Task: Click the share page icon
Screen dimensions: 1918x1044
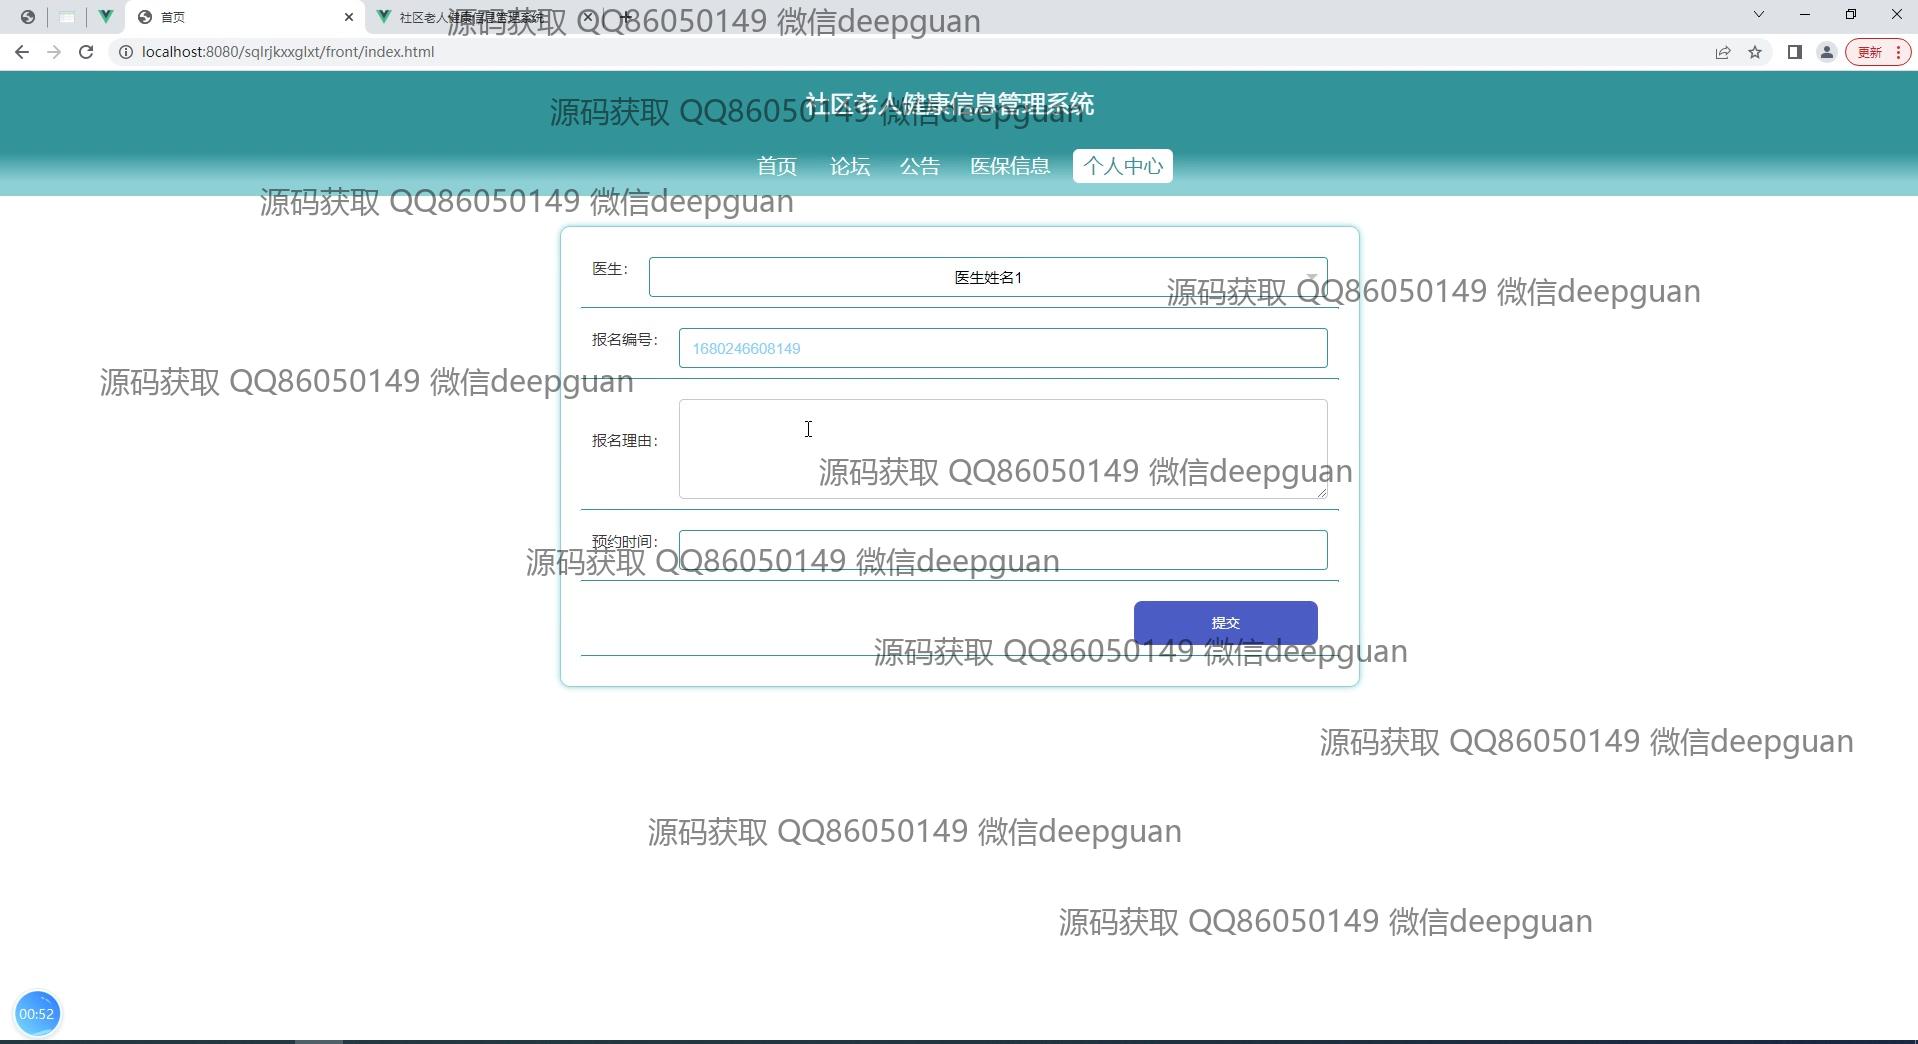Action: (1722, 52)
